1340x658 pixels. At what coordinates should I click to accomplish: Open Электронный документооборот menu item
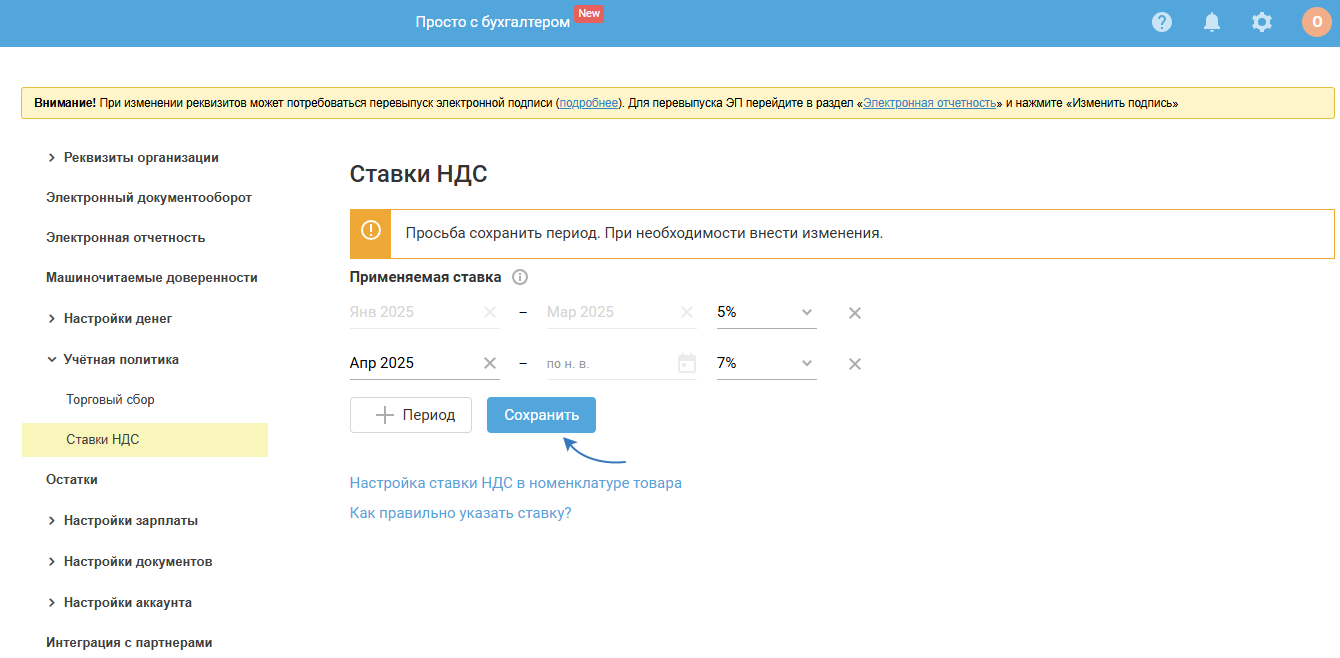click(149, 197)
